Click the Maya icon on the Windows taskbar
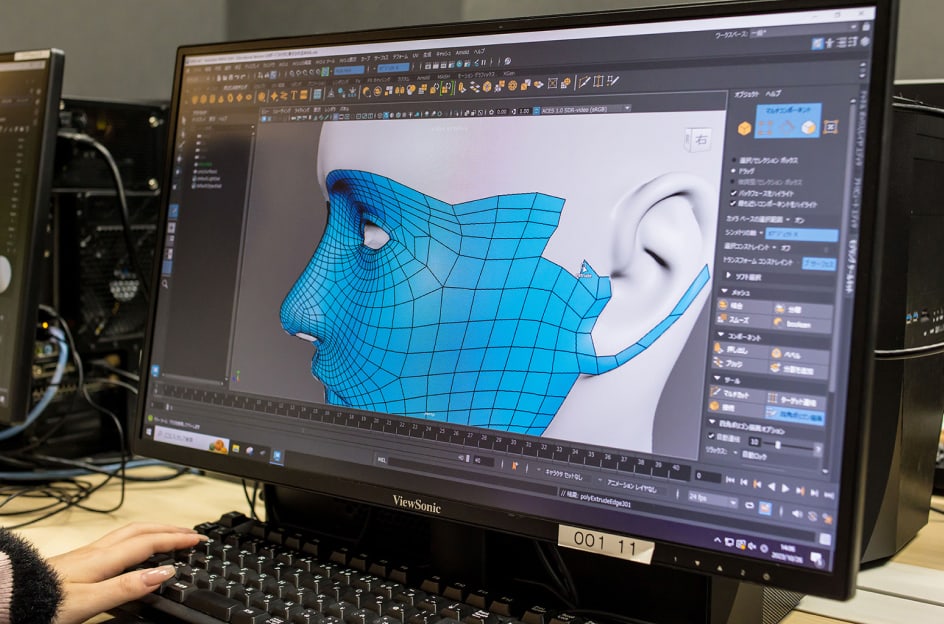 click(x=278, y=457)
